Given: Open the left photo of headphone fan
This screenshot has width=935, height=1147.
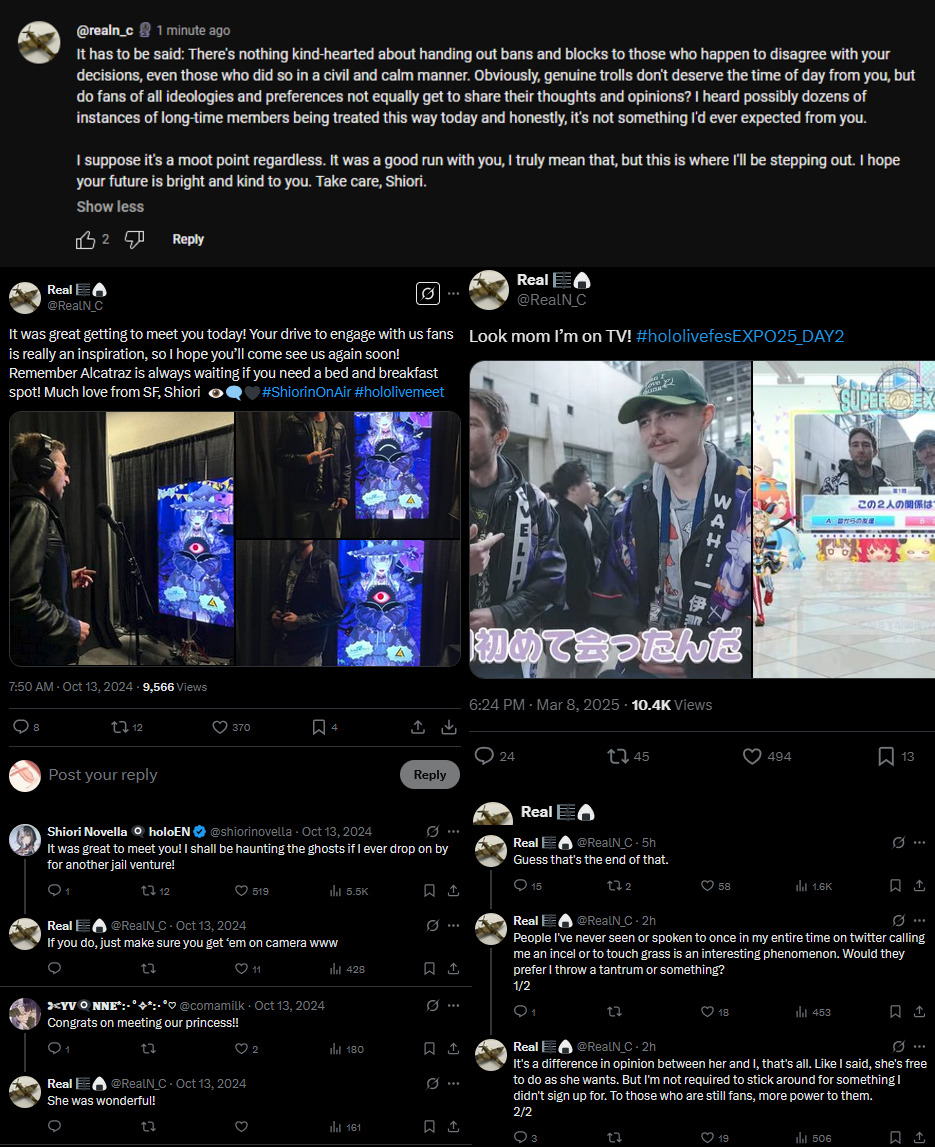Looking at the screenshot, I should click(x=121, y=538).
